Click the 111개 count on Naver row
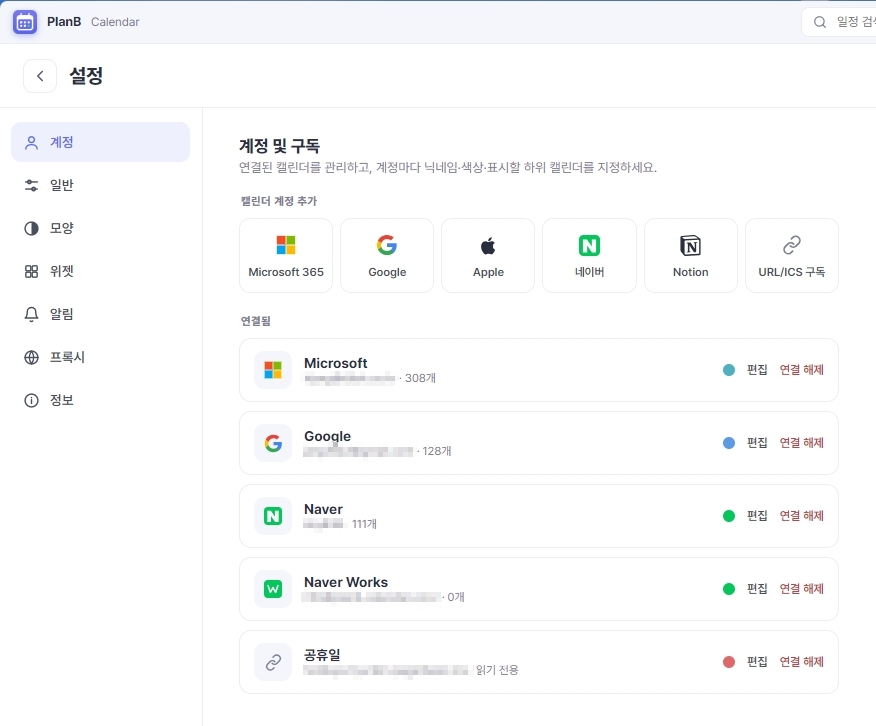Screen dimensions: 876x726 (x=364, y=524)
